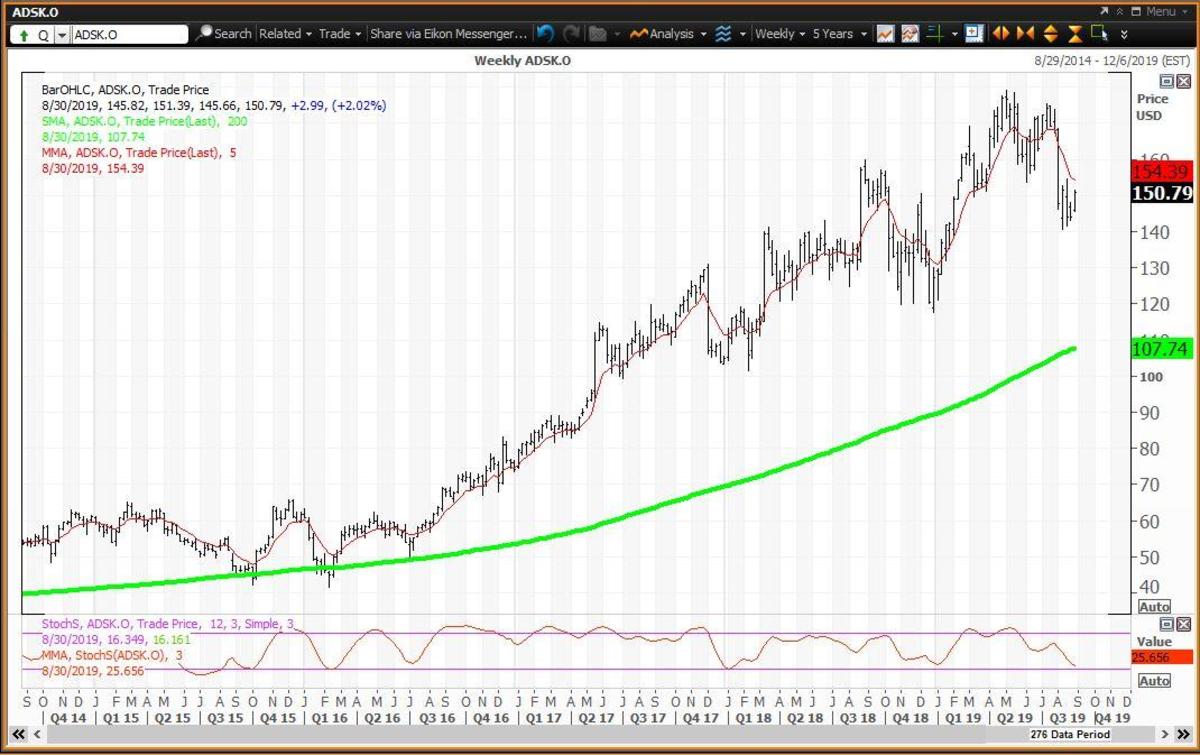Open the Weekly interval dropdown
Image resolution: width=1200 pixels, height=755 pixels.
pos(780,34)
